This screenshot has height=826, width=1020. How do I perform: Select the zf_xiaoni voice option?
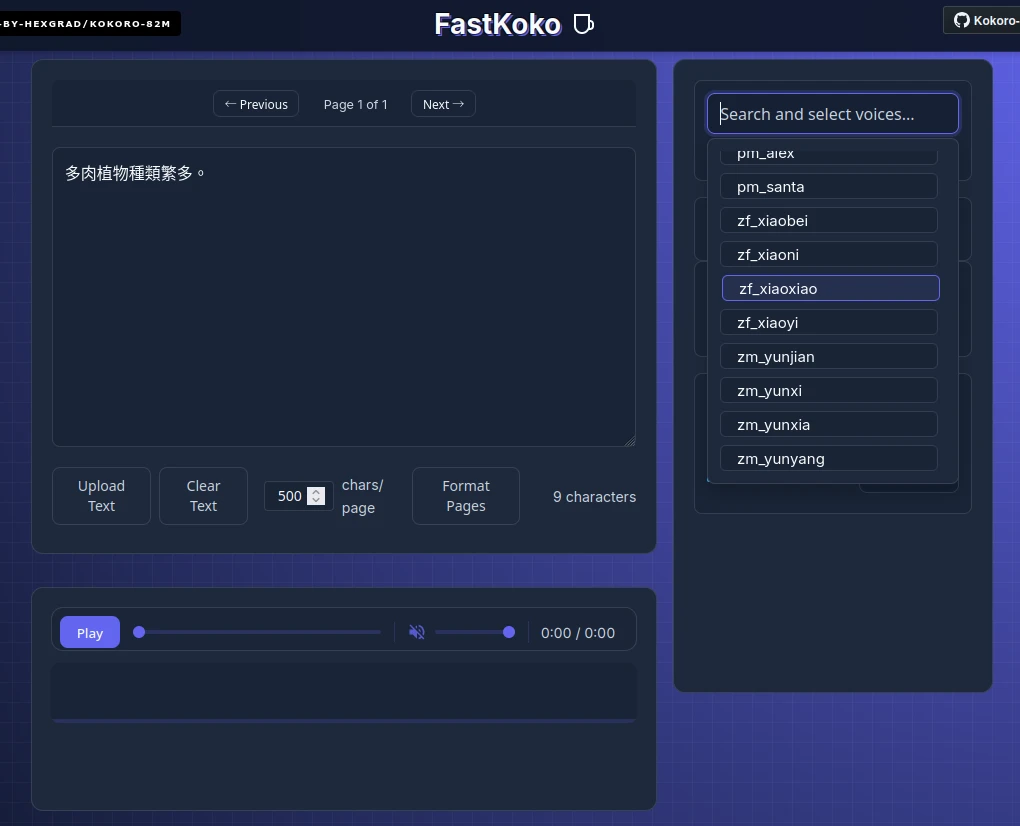tap(828, 255)
